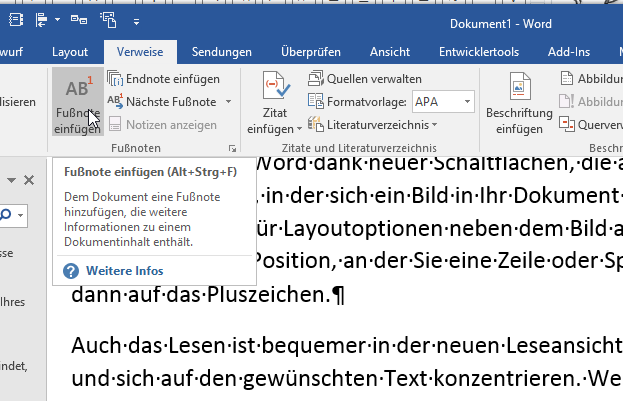
Task: Click the line 'und sich auf den gewünschten'
Action: [x=347, y=379]
